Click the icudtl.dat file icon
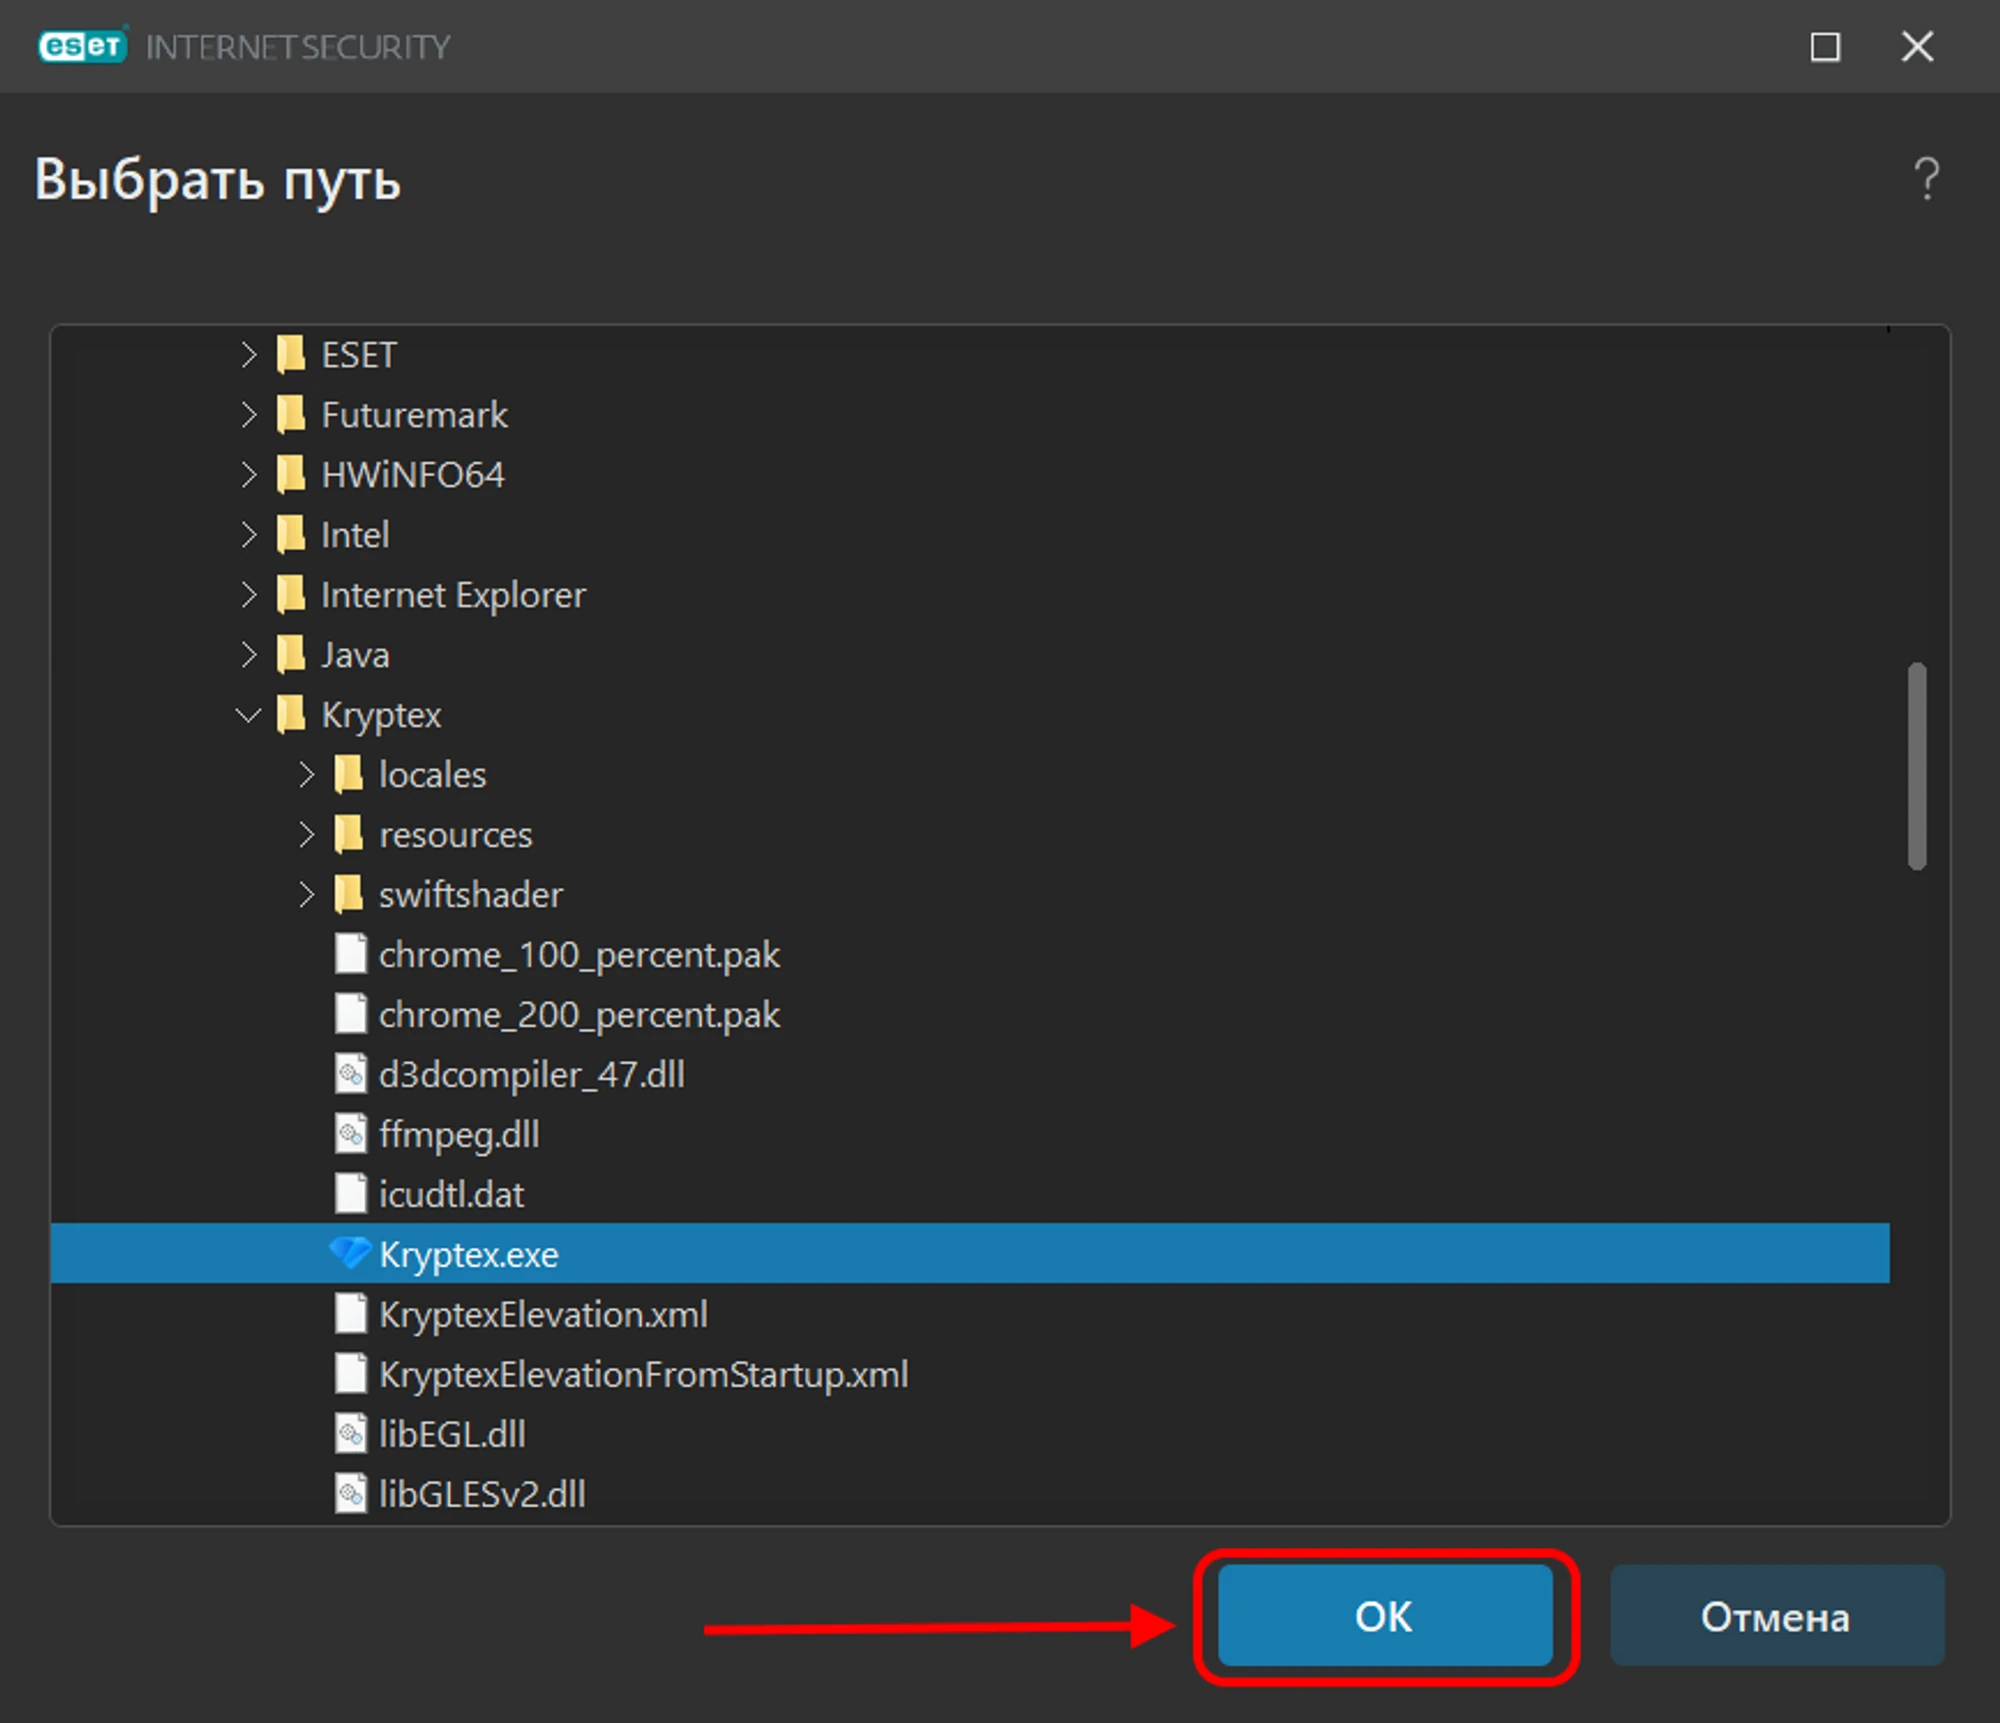The width and height of the screenshot is (2000, 1723). pos(350,1194)
